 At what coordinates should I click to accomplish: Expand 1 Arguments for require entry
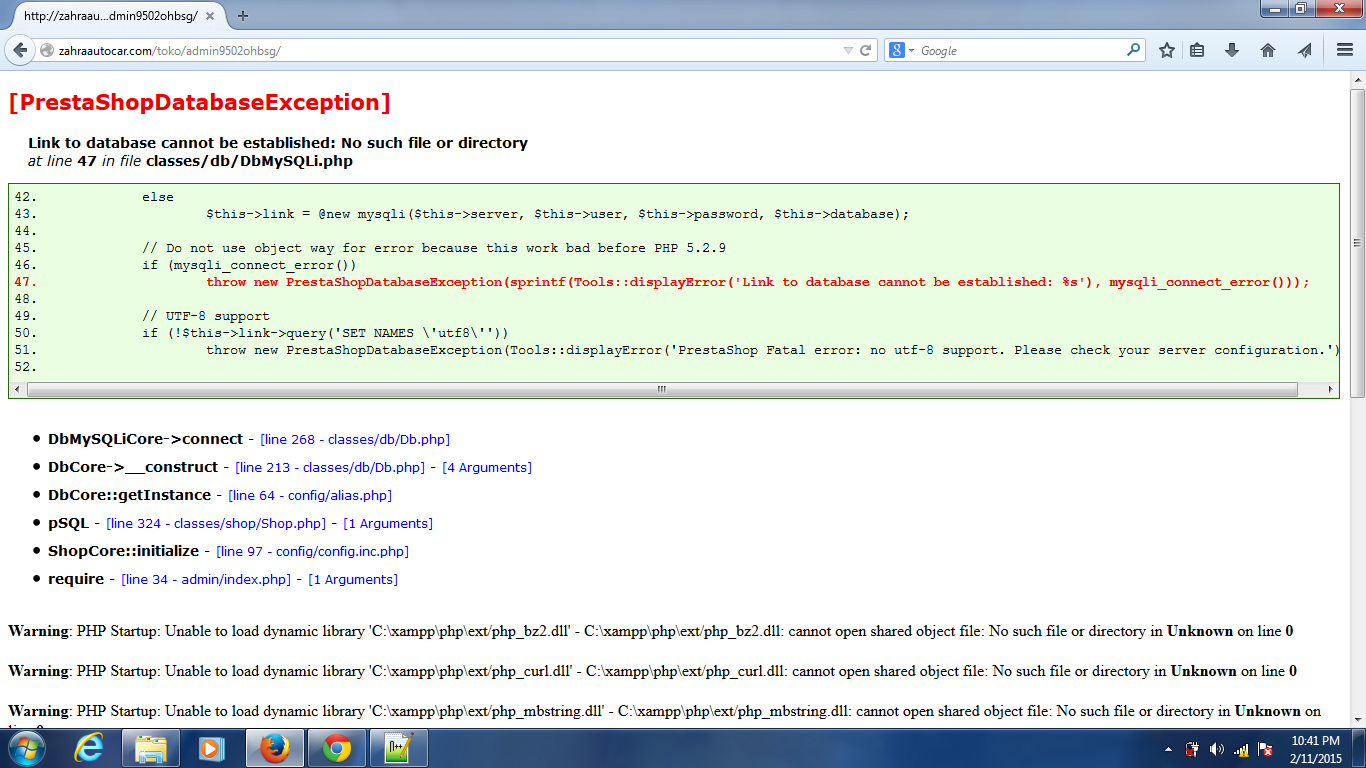tap(353, 579)
